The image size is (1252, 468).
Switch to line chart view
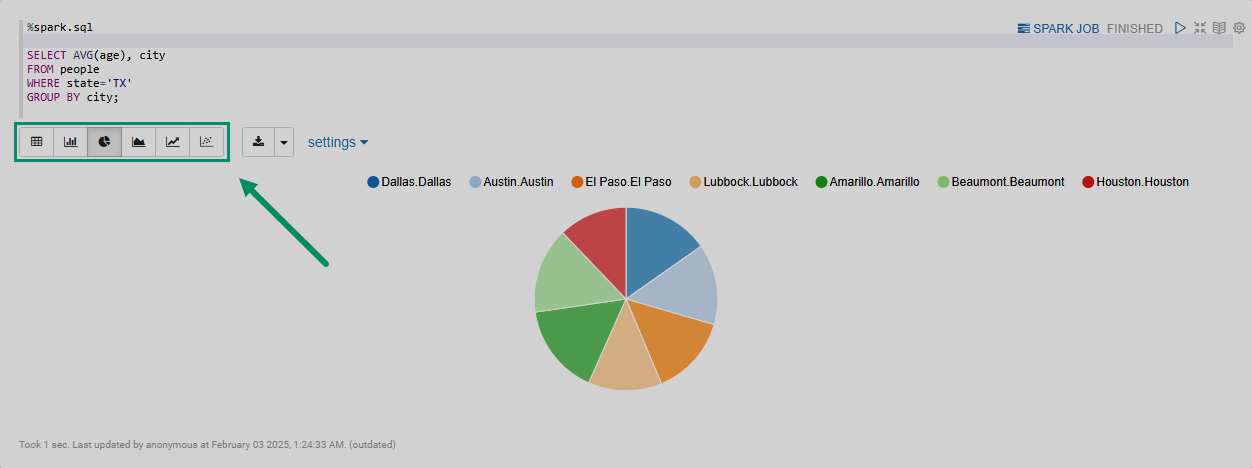click(x=173, y=142)
